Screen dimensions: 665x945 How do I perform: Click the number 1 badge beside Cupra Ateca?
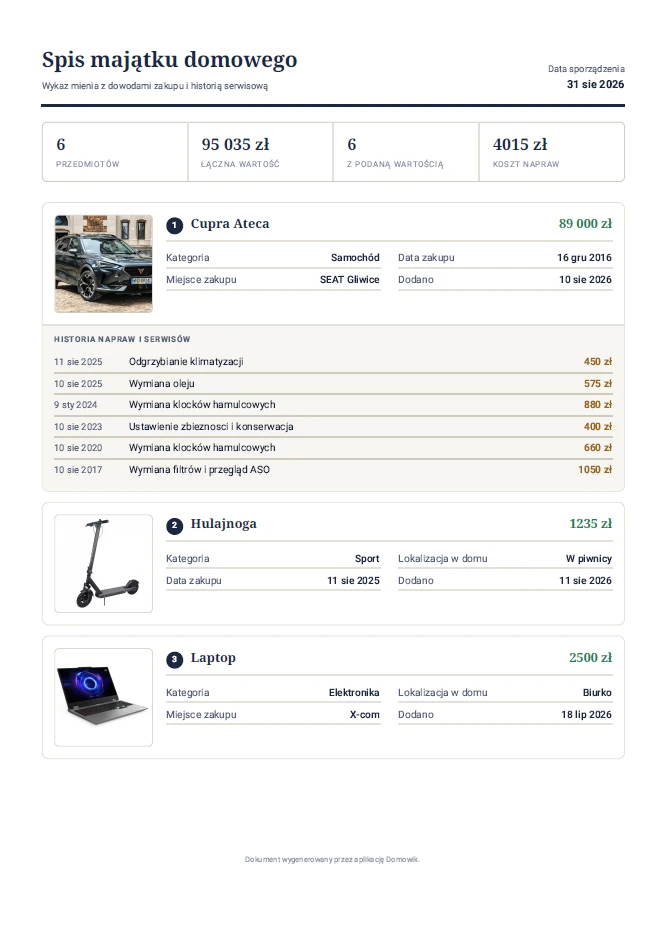174,225
